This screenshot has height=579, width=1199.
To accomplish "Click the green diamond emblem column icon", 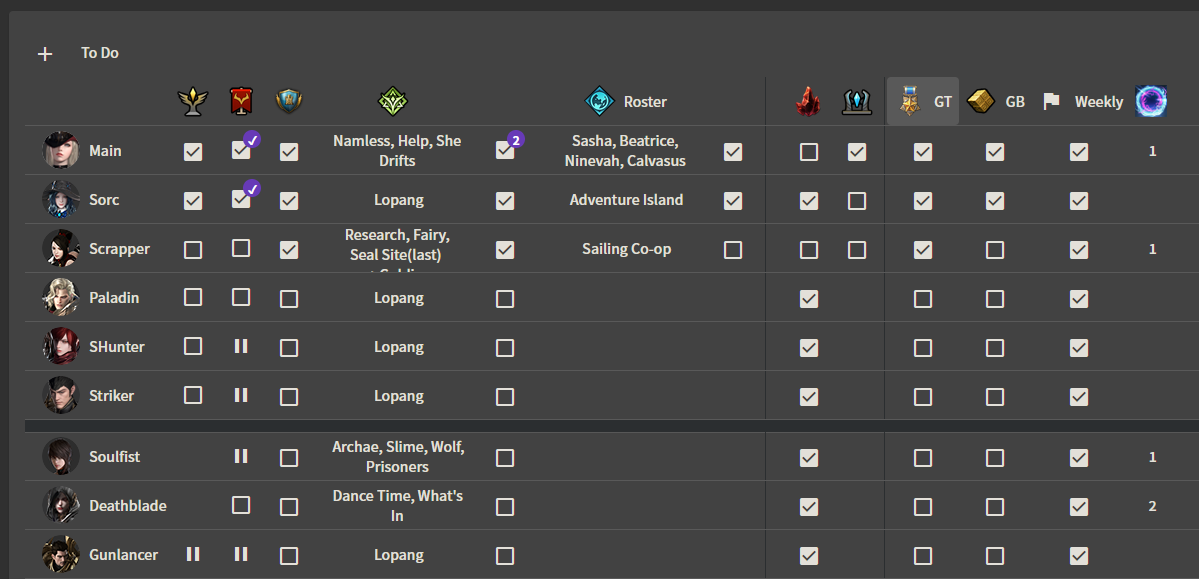I will 393,101.
